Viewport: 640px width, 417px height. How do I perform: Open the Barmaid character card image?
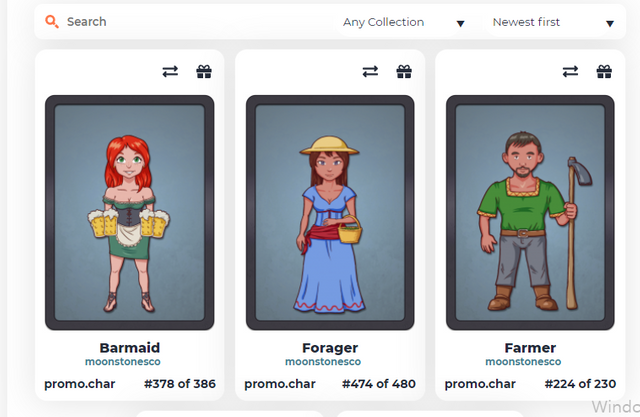tap(129, 213)
